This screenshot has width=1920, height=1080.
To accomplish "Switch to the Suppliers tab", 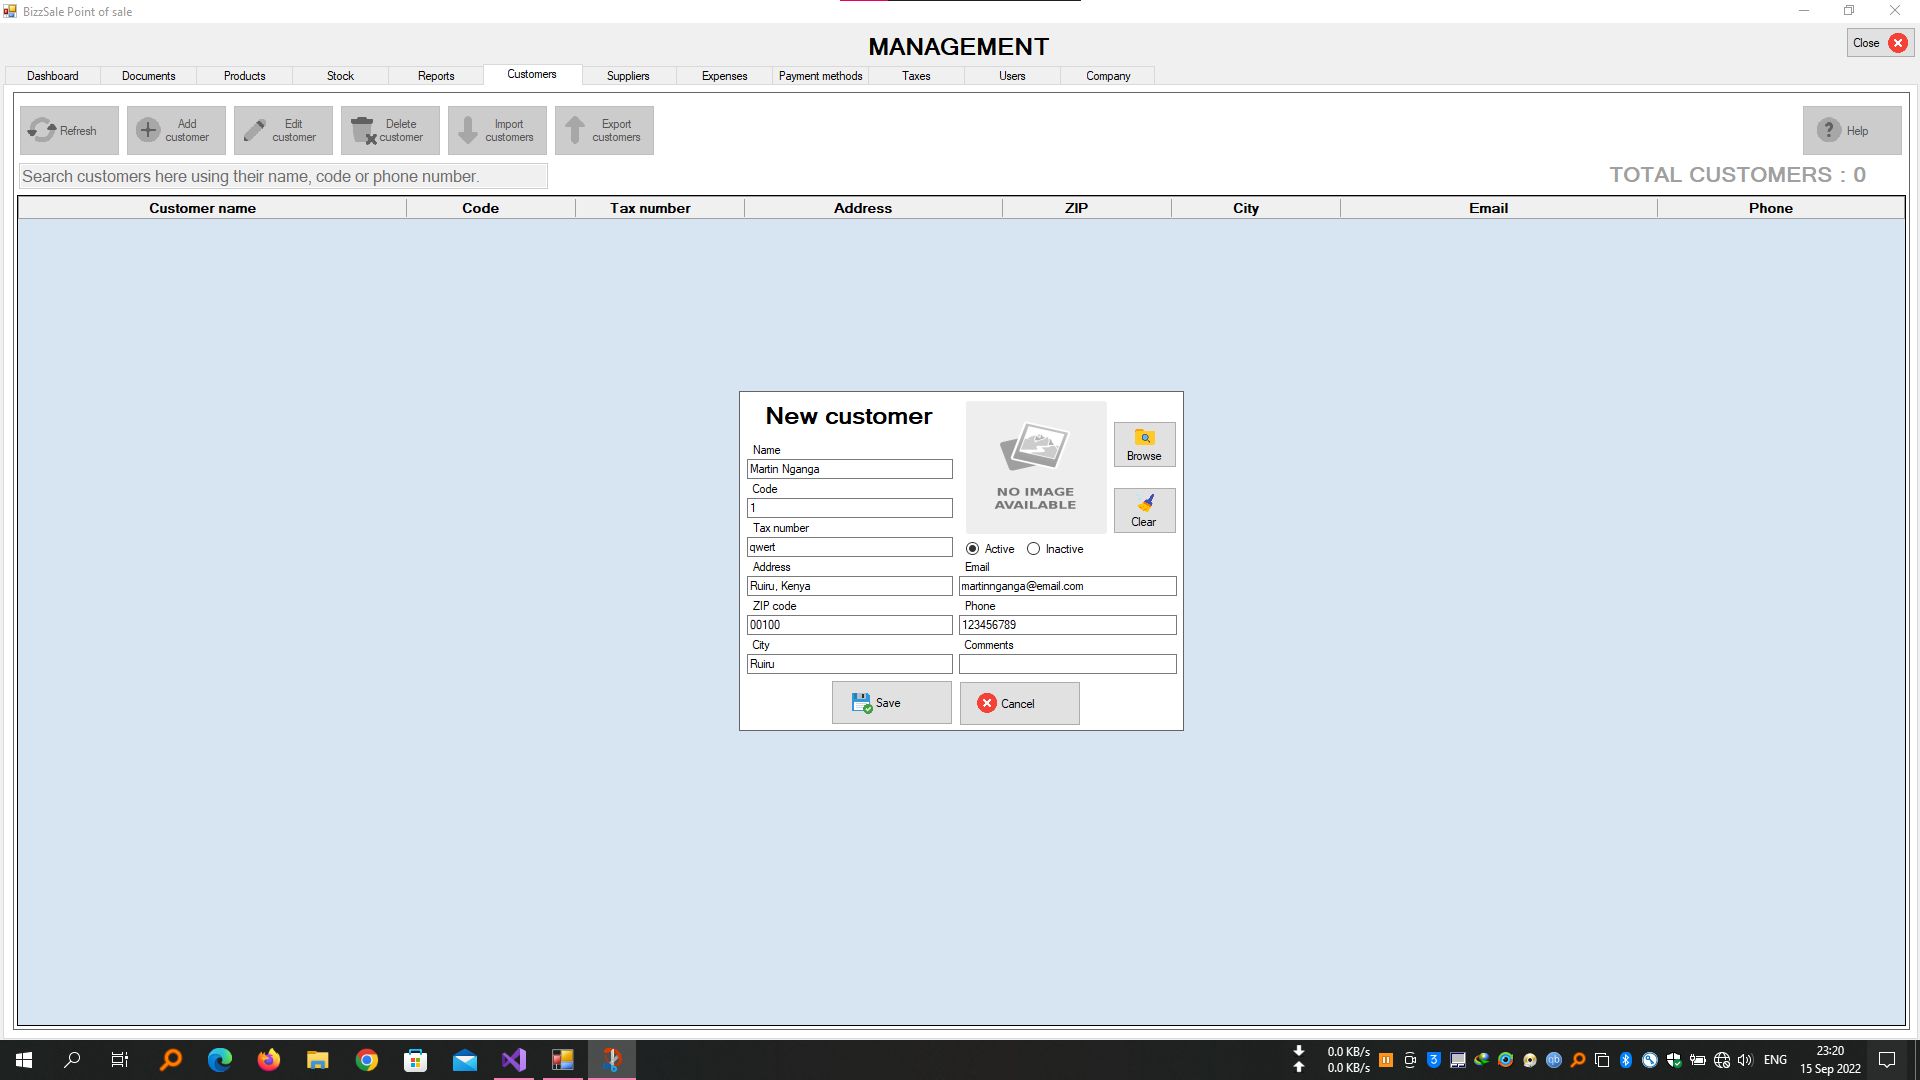I will tap(628, 76).
